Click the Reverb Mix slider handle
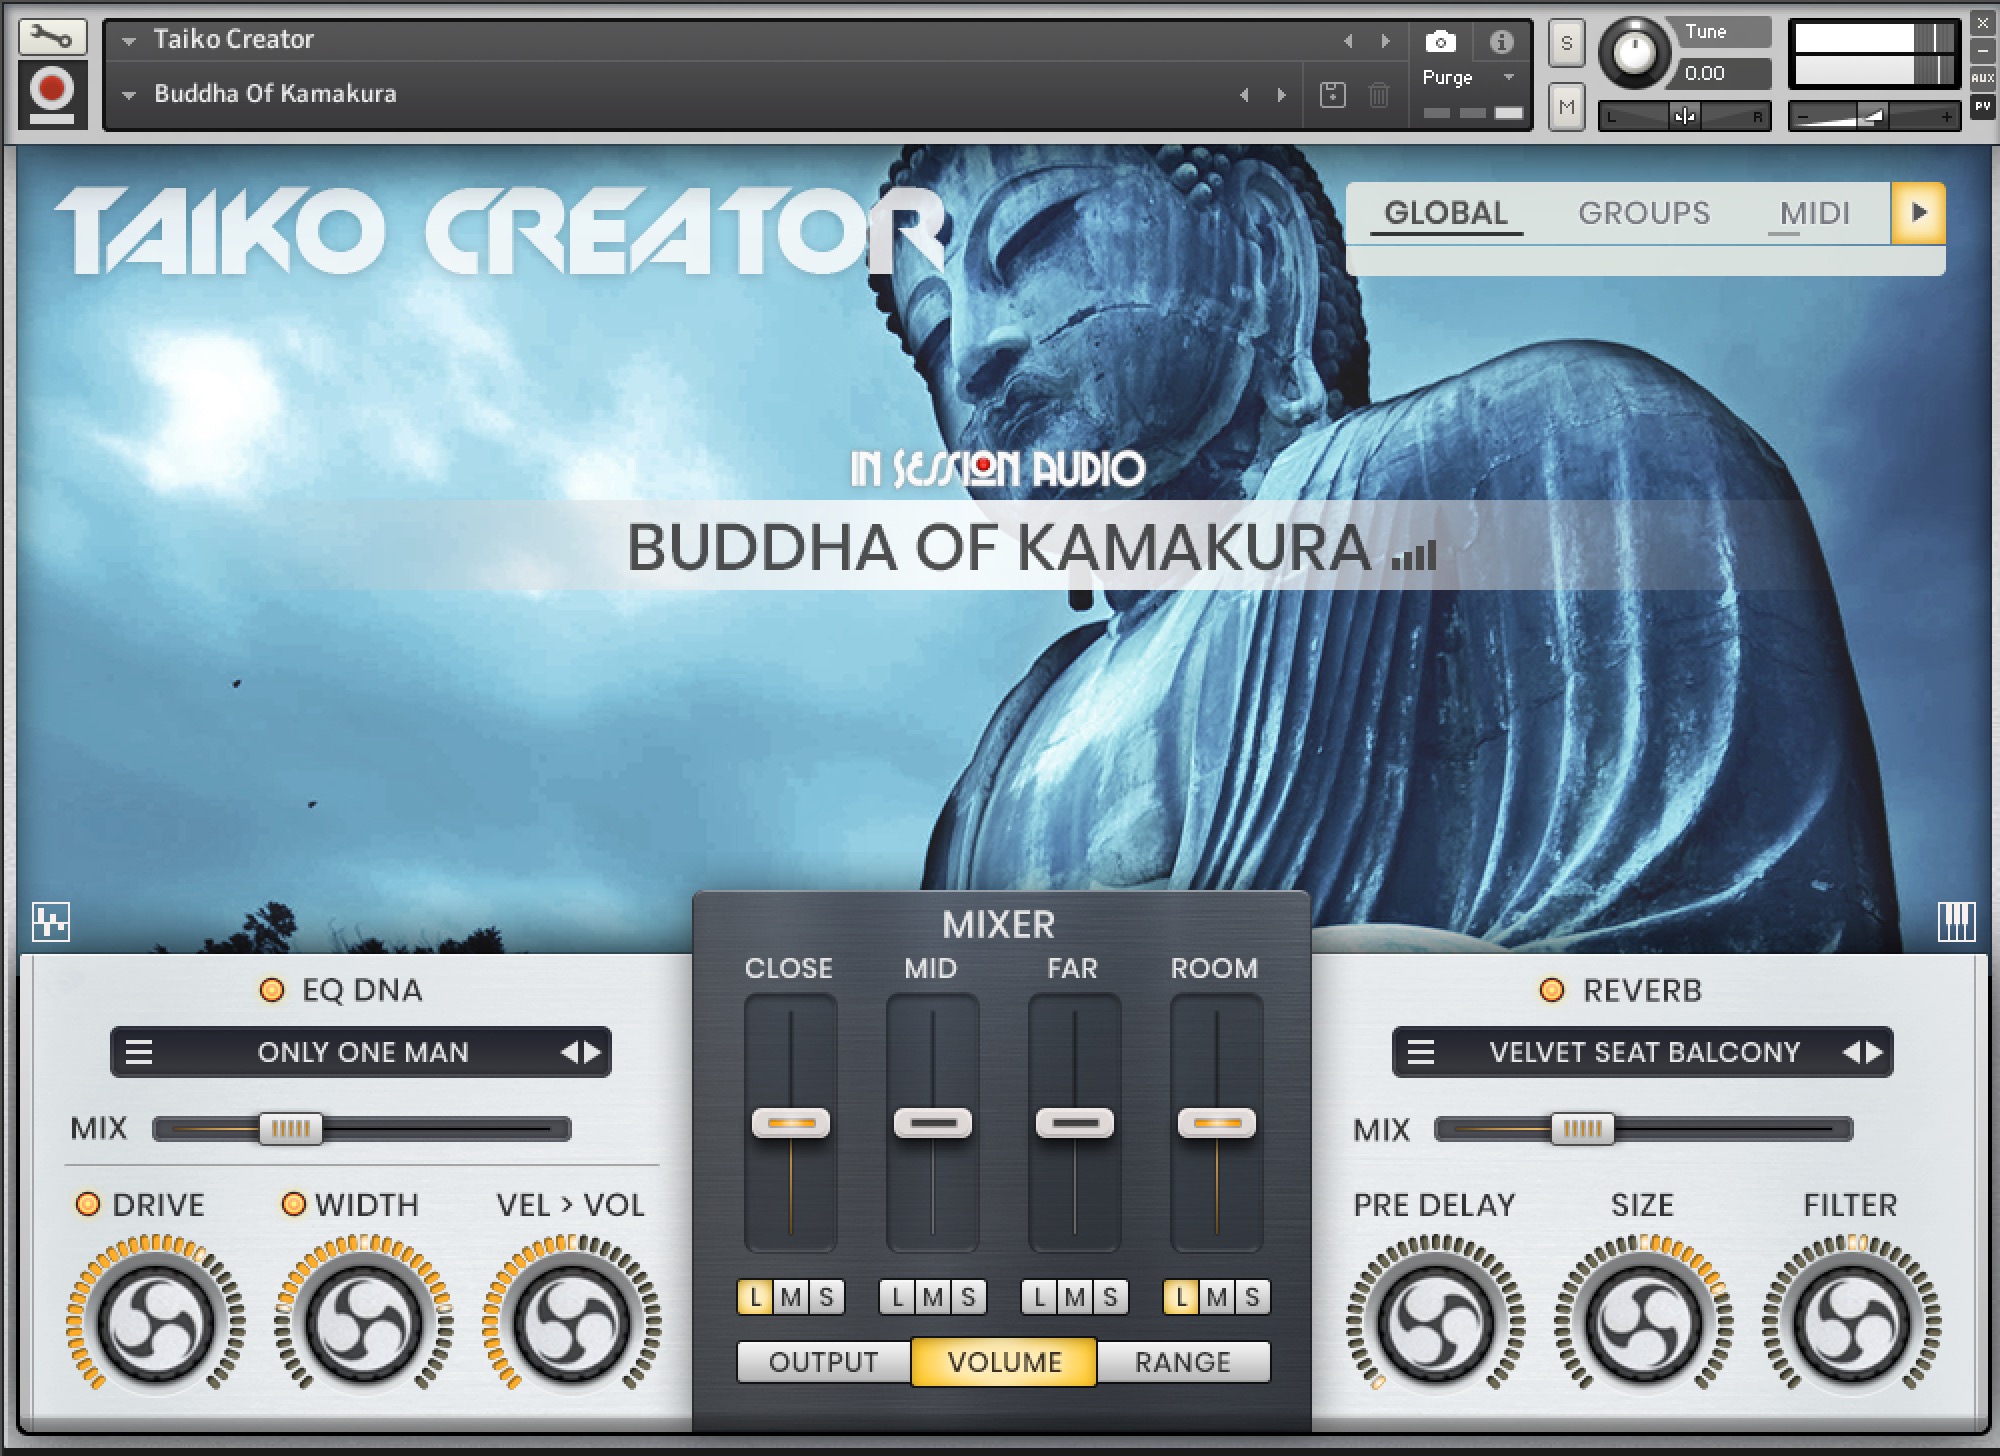This screenshot has width=2000, height=1456. (1583, 1129)
